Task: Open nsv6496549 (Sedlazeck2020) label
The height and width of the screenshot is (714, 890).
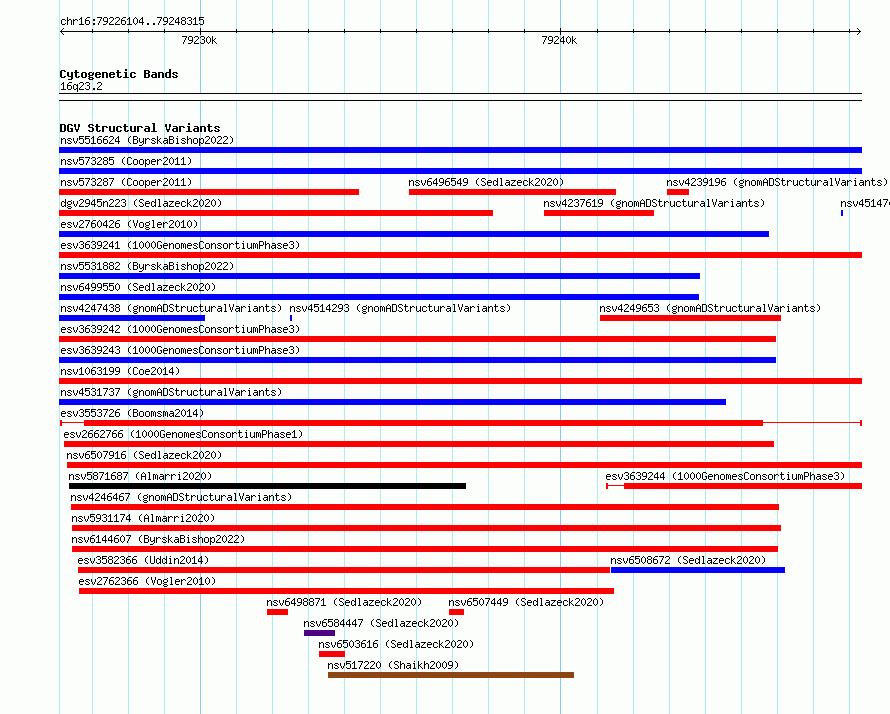Action: (486, 182)
